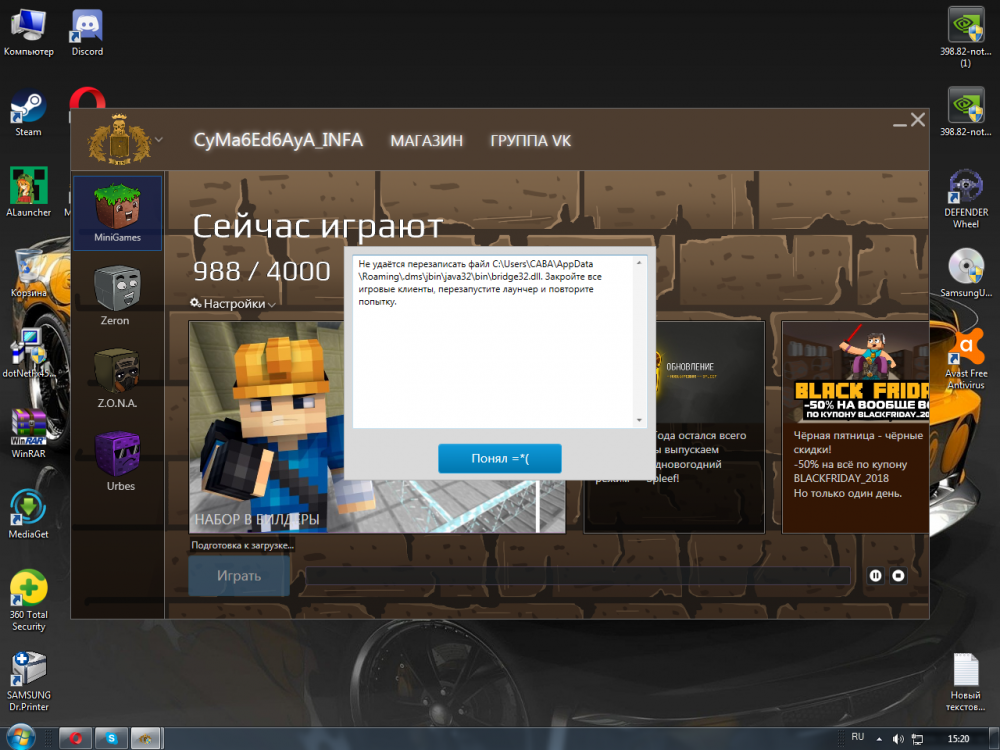Launch Steam from the desktop
This screenshot has height=750, width=1000.
pos(28,110)
